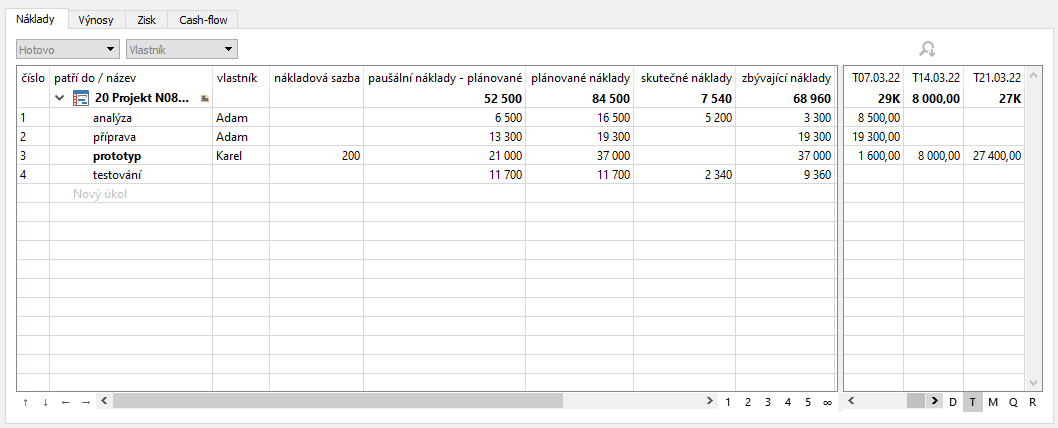Show all outline levels with infinity symbol
Image resolution: width=1058 pixels, height=428 pixels.
[827, 402]
